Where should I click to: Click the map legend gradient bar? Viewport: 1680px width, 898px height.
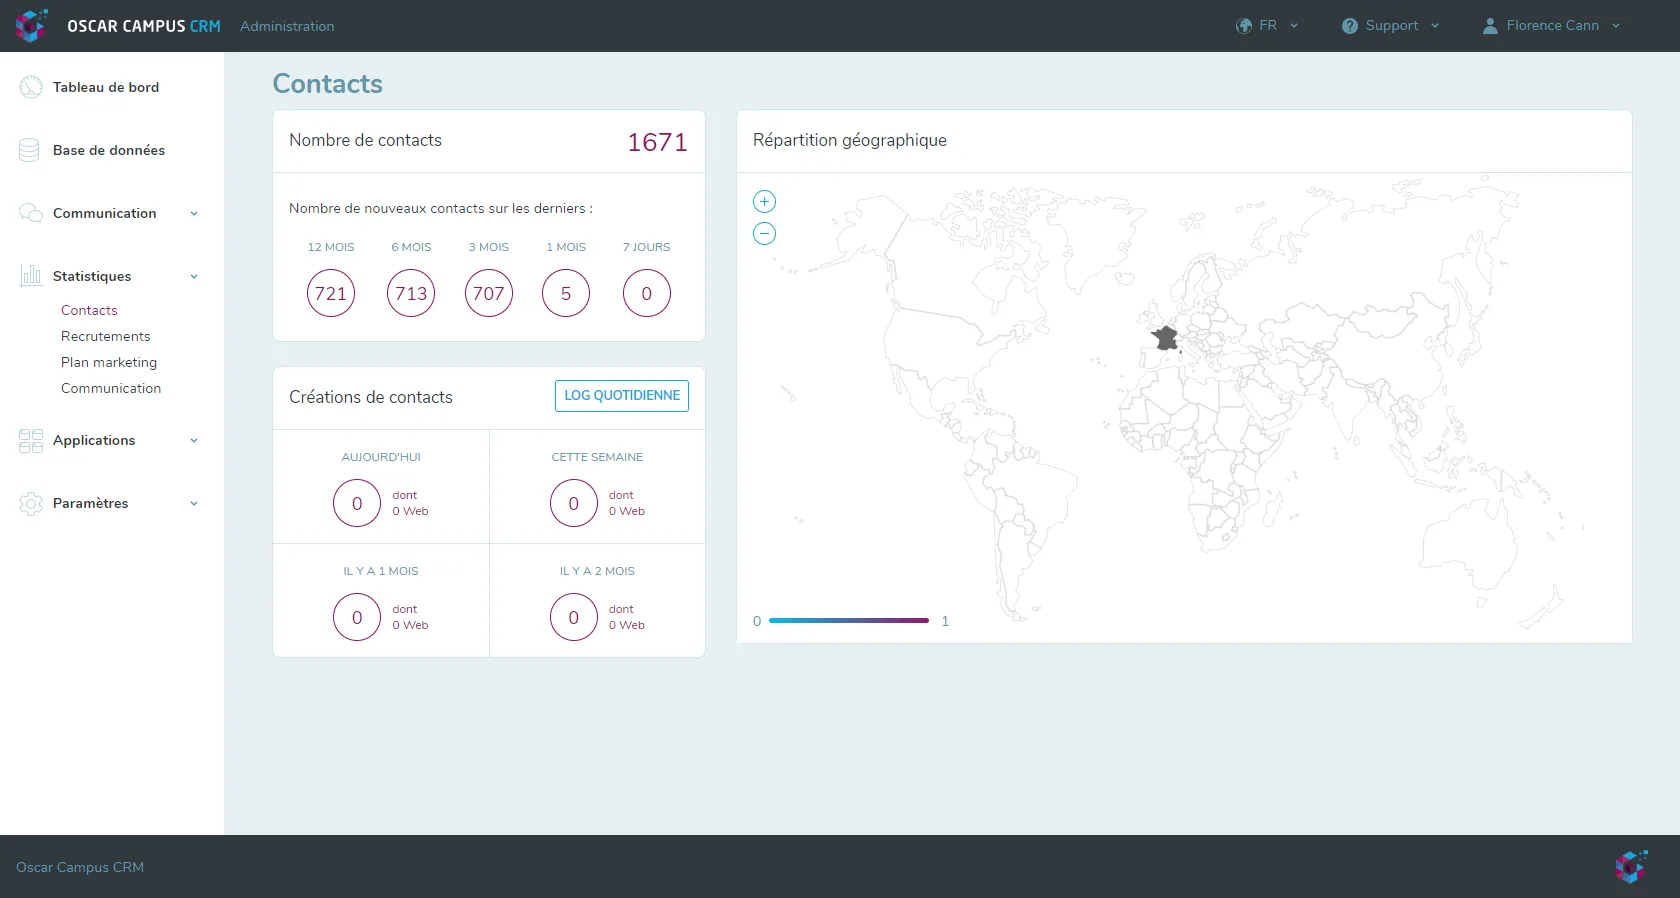[849, 621]
